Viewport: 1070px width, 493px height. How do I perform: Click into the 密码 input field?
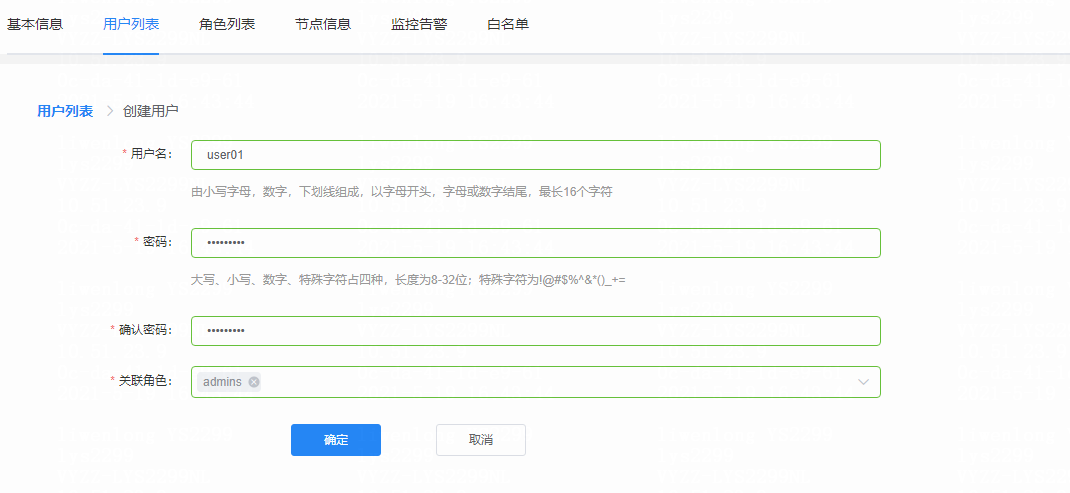click(535, 243)
